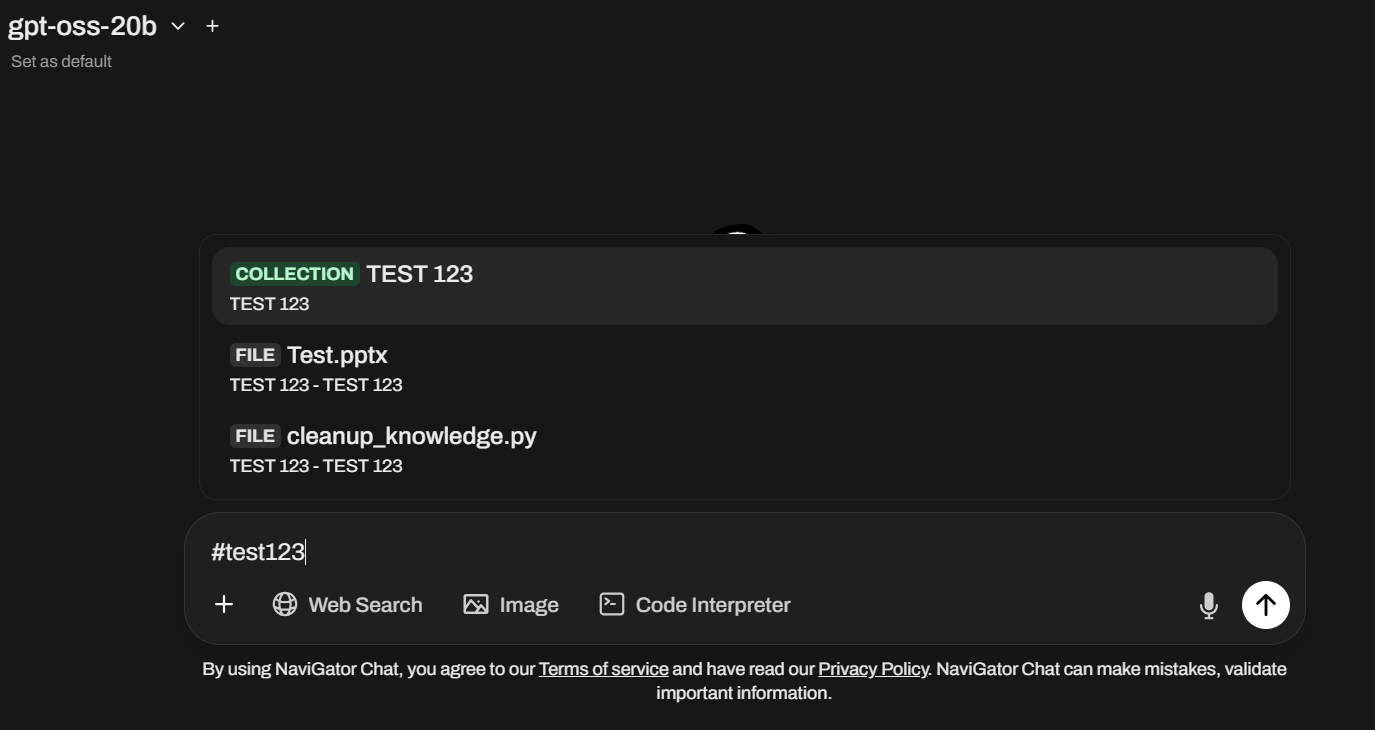Click the Image picture icon

pos(476,605)
